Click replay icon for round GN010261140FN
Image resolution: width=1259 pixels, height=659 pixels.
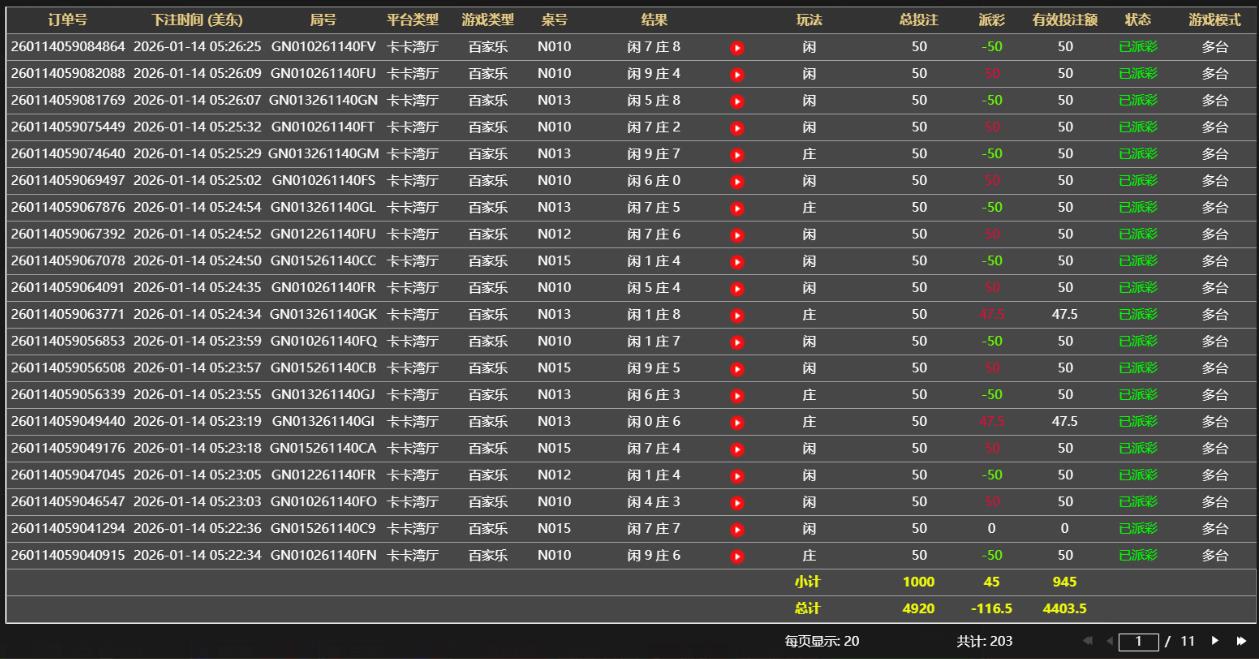(737, 556)
